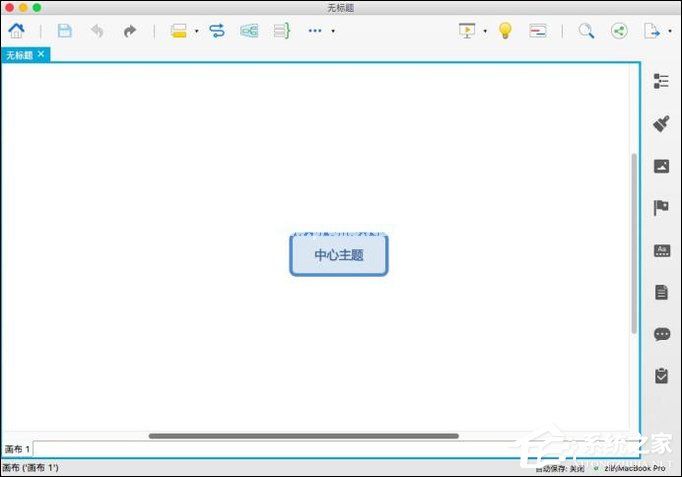Click the horizontal canvas scrollbar
682x477 pixels.
point(304,436)
